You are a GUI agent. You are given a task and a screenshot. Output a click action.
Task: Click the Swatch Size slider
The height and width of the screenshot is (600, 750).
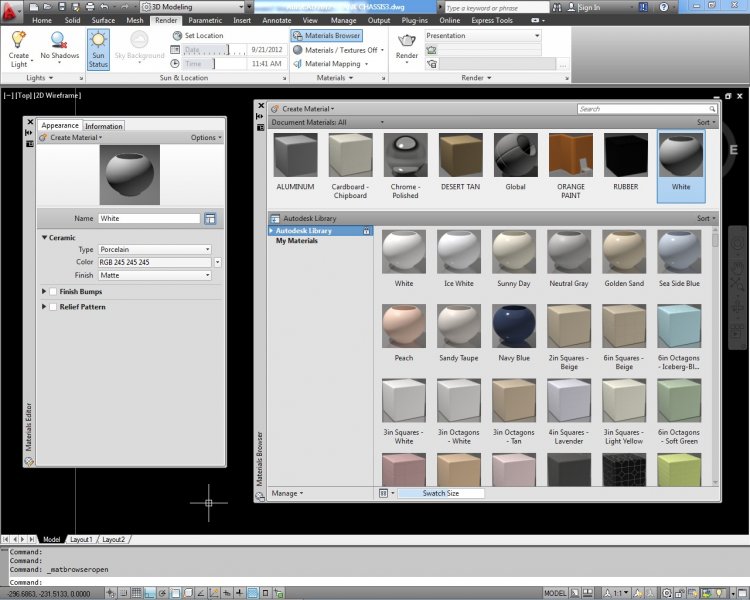[x=441, y=493]
